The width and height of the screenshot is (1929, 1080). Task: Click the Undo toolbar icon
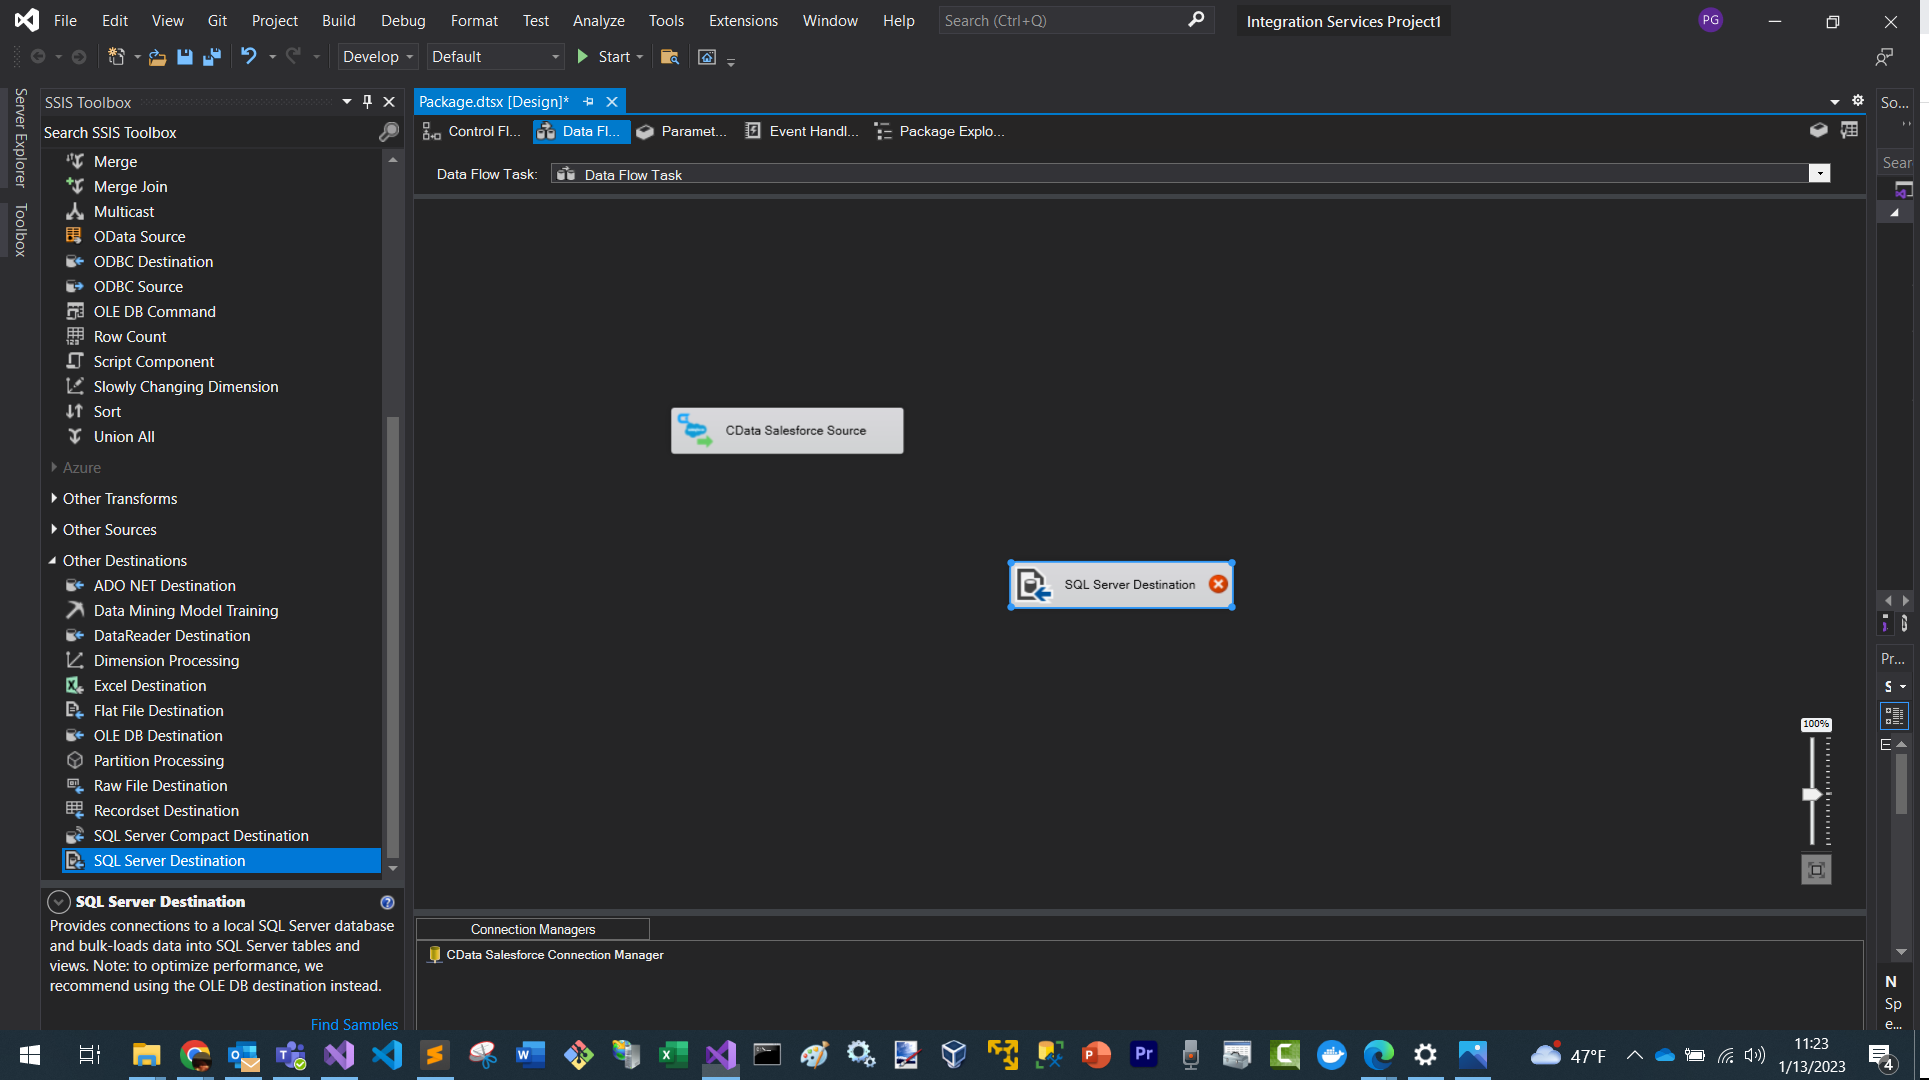click(248, 57)
